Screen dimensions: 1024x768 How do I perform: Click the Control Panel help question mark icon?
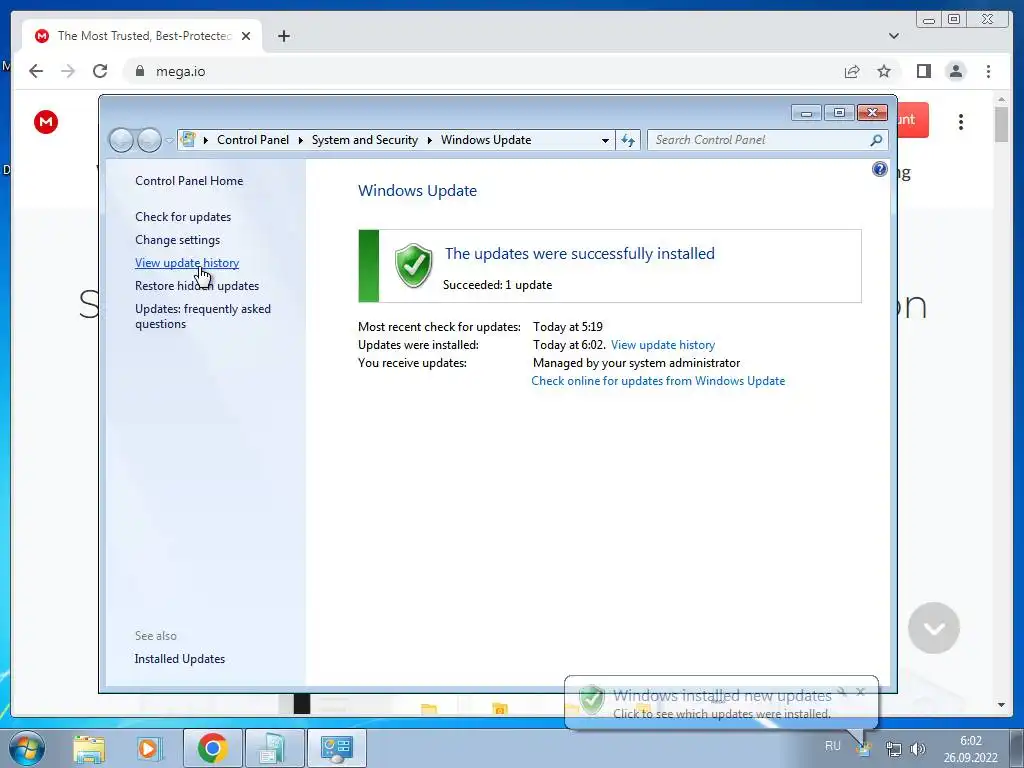[x=880, y=170]
